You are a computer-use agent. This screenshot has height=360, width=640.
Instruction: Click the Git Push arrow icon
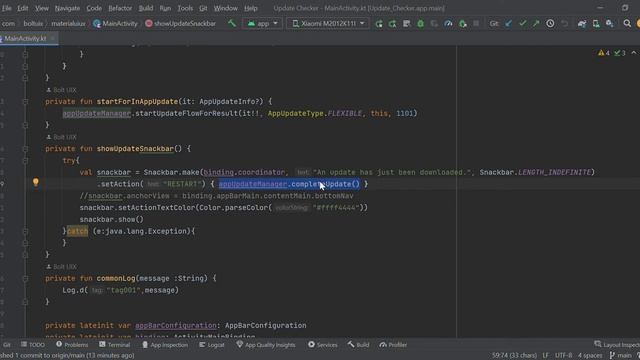coord(536,24)
